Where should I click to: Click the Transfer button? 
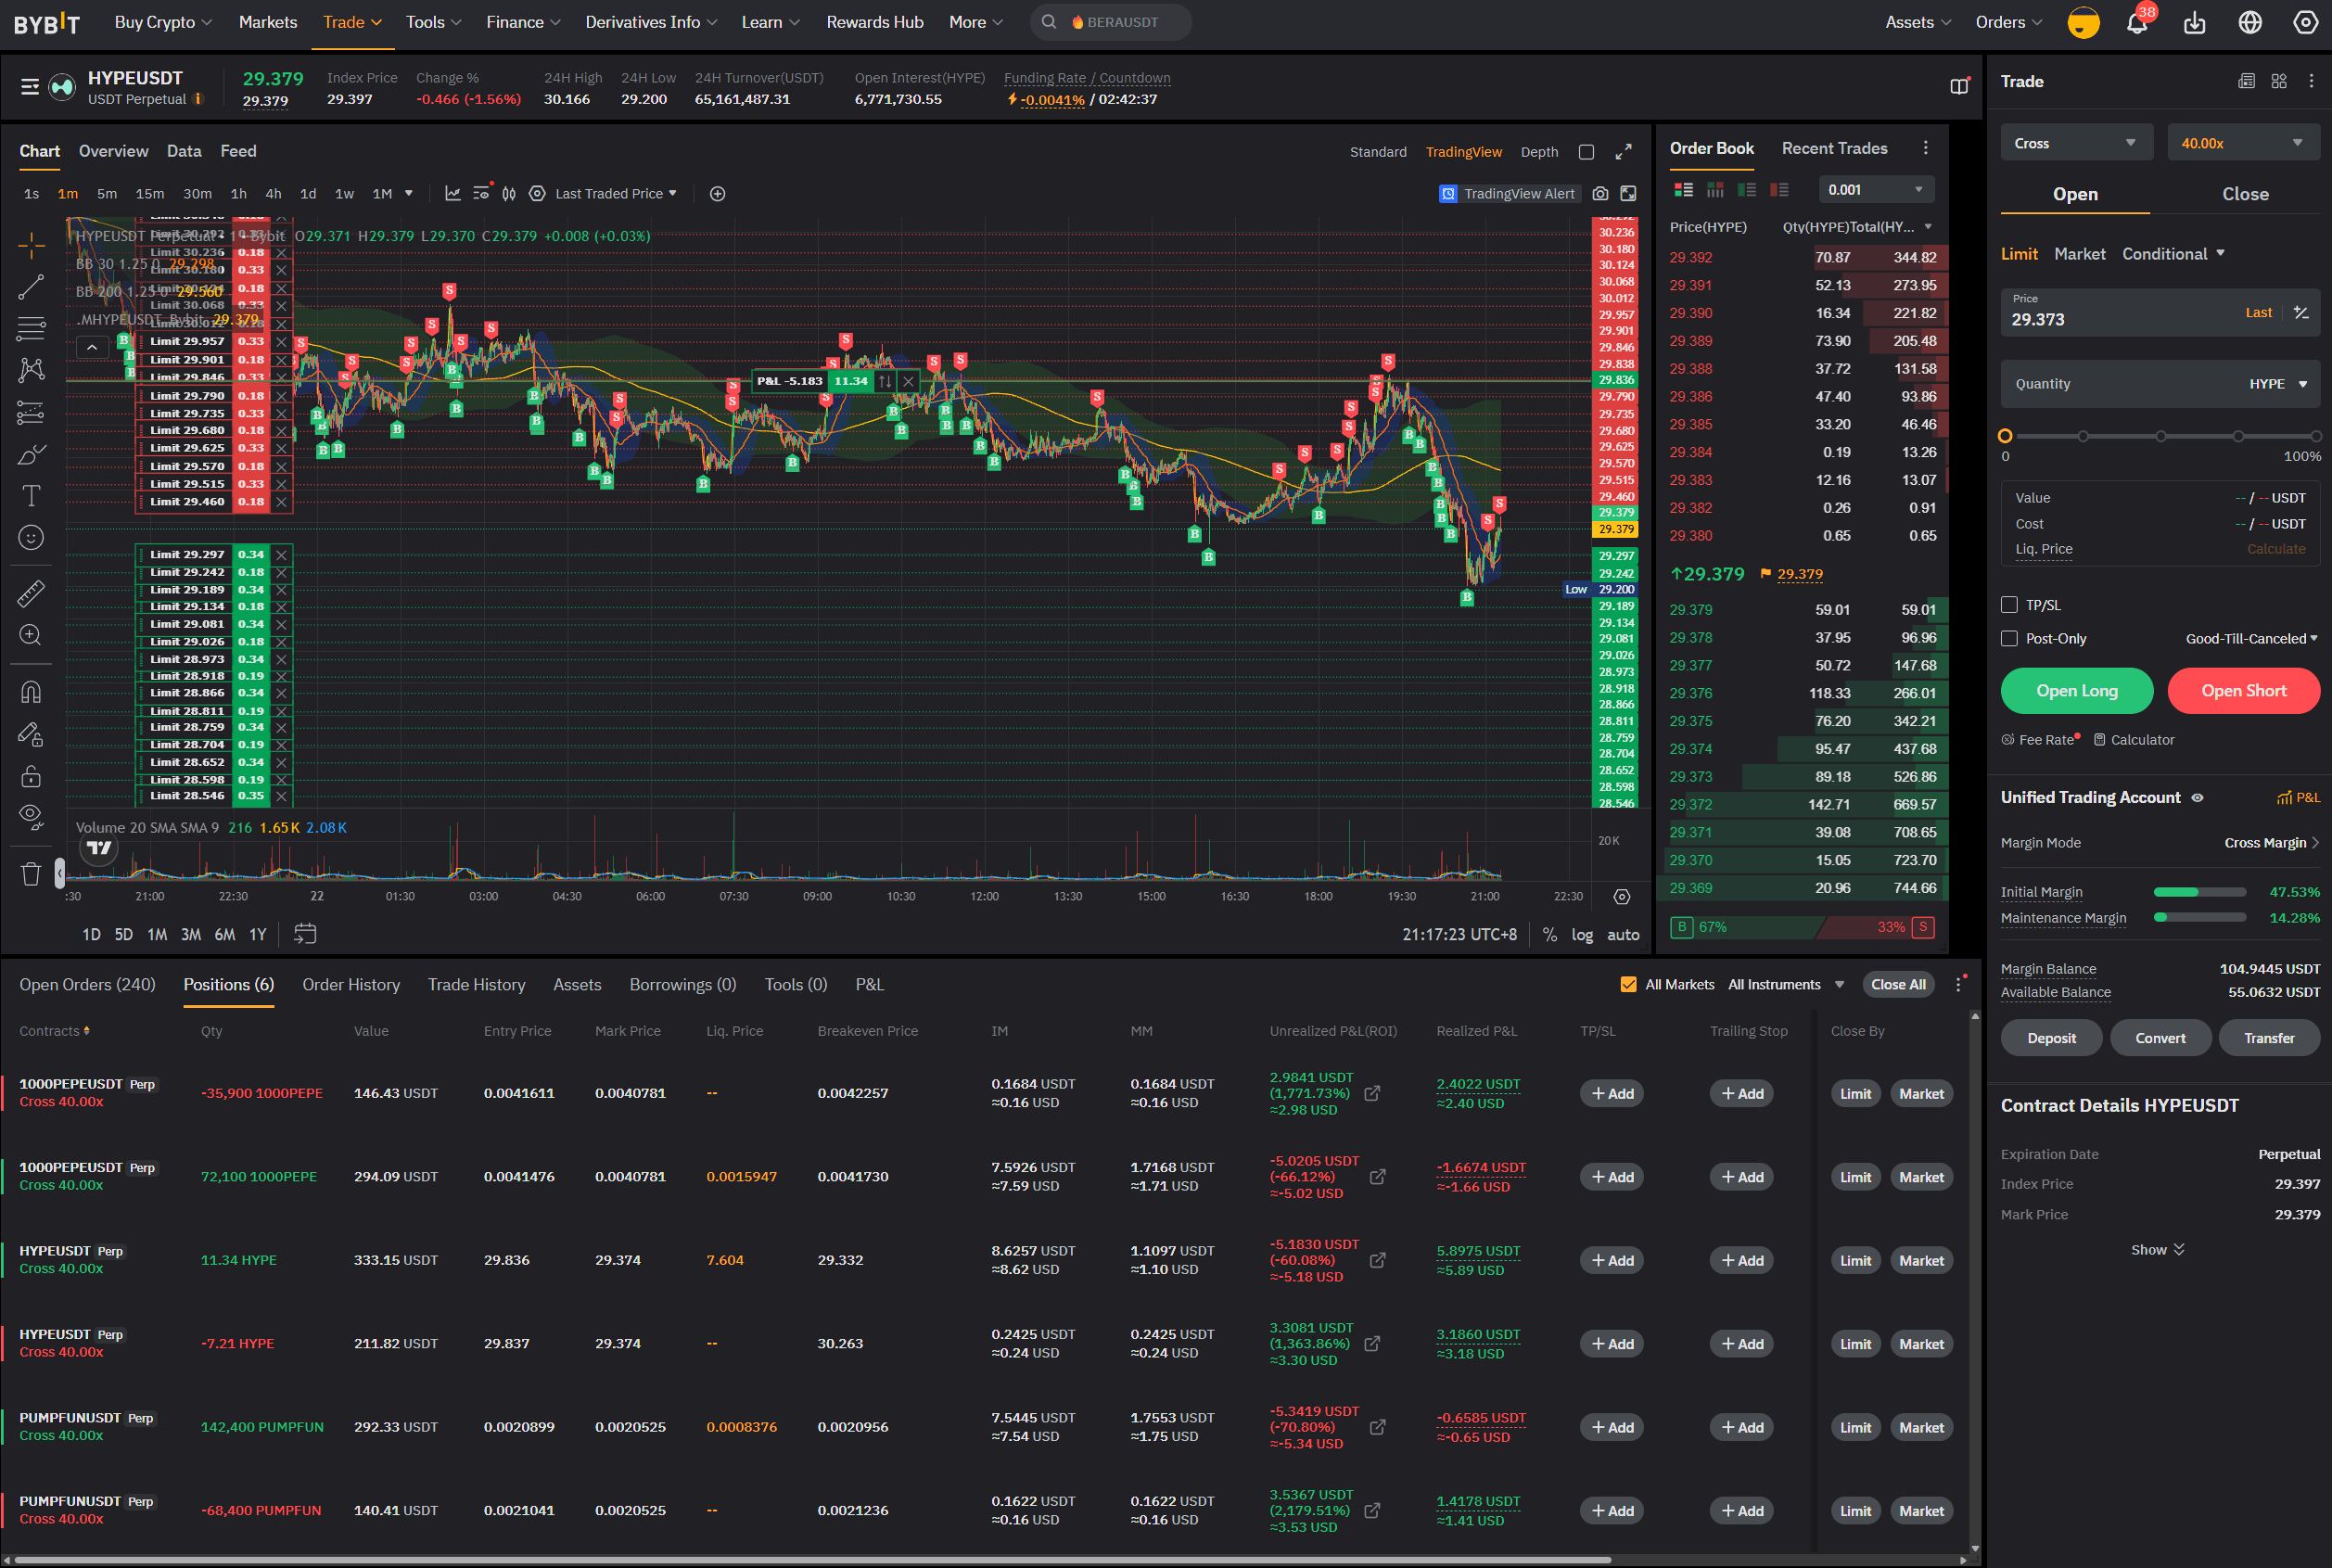point(2269,1038)
